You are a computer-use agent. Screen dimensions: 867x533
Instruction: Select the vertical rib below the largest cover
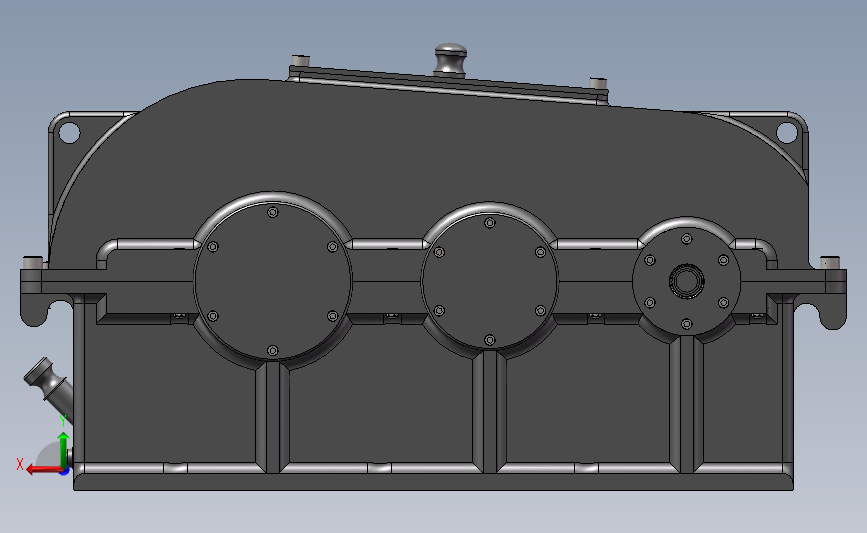273,416
